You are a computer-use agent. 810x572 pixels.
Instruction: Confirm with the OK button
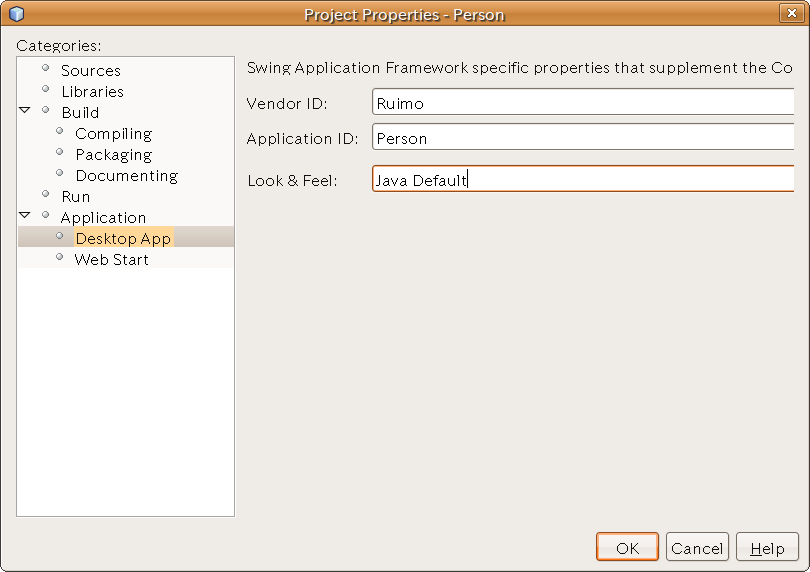point(627,548)
